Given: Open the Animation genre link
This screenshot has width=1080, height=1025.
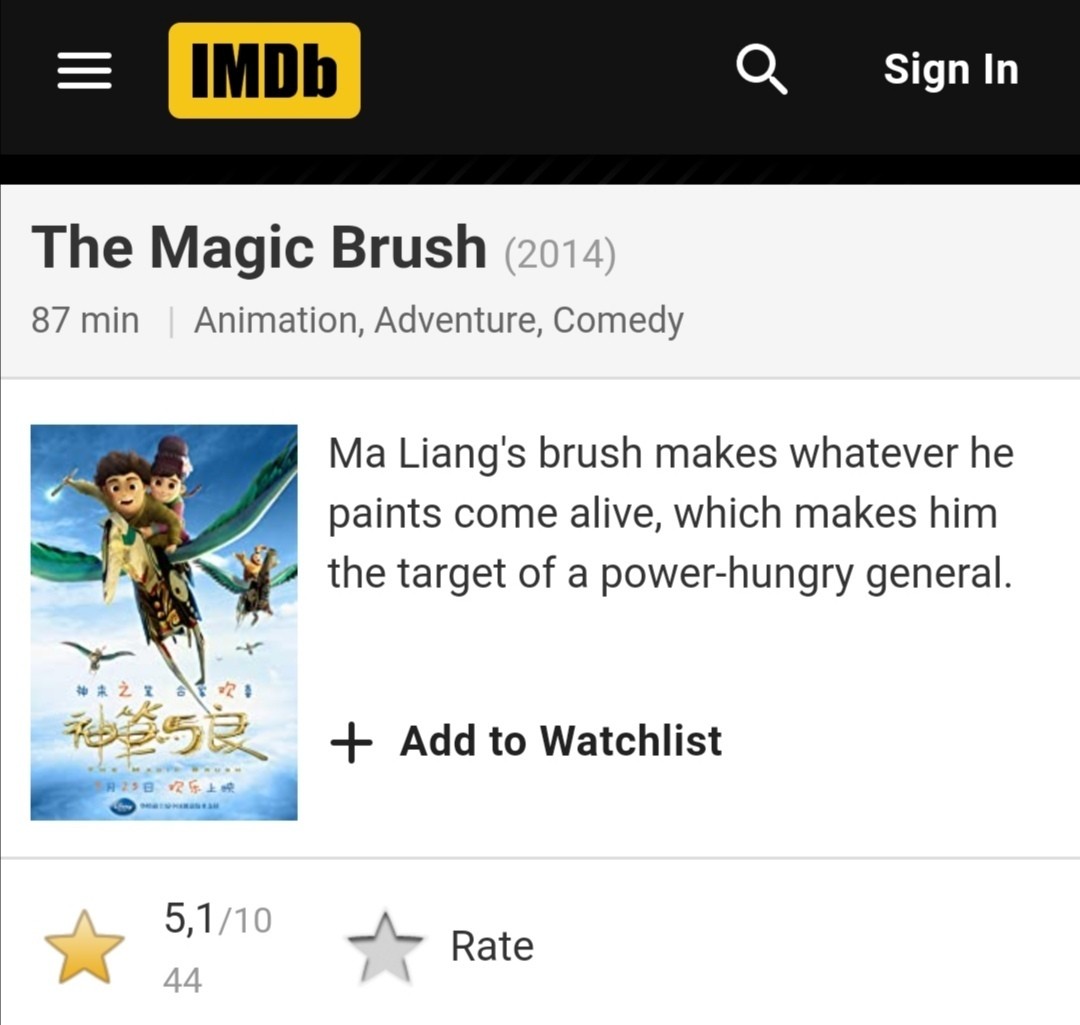Looking at the screenshot, I should [x=275, y=321].
